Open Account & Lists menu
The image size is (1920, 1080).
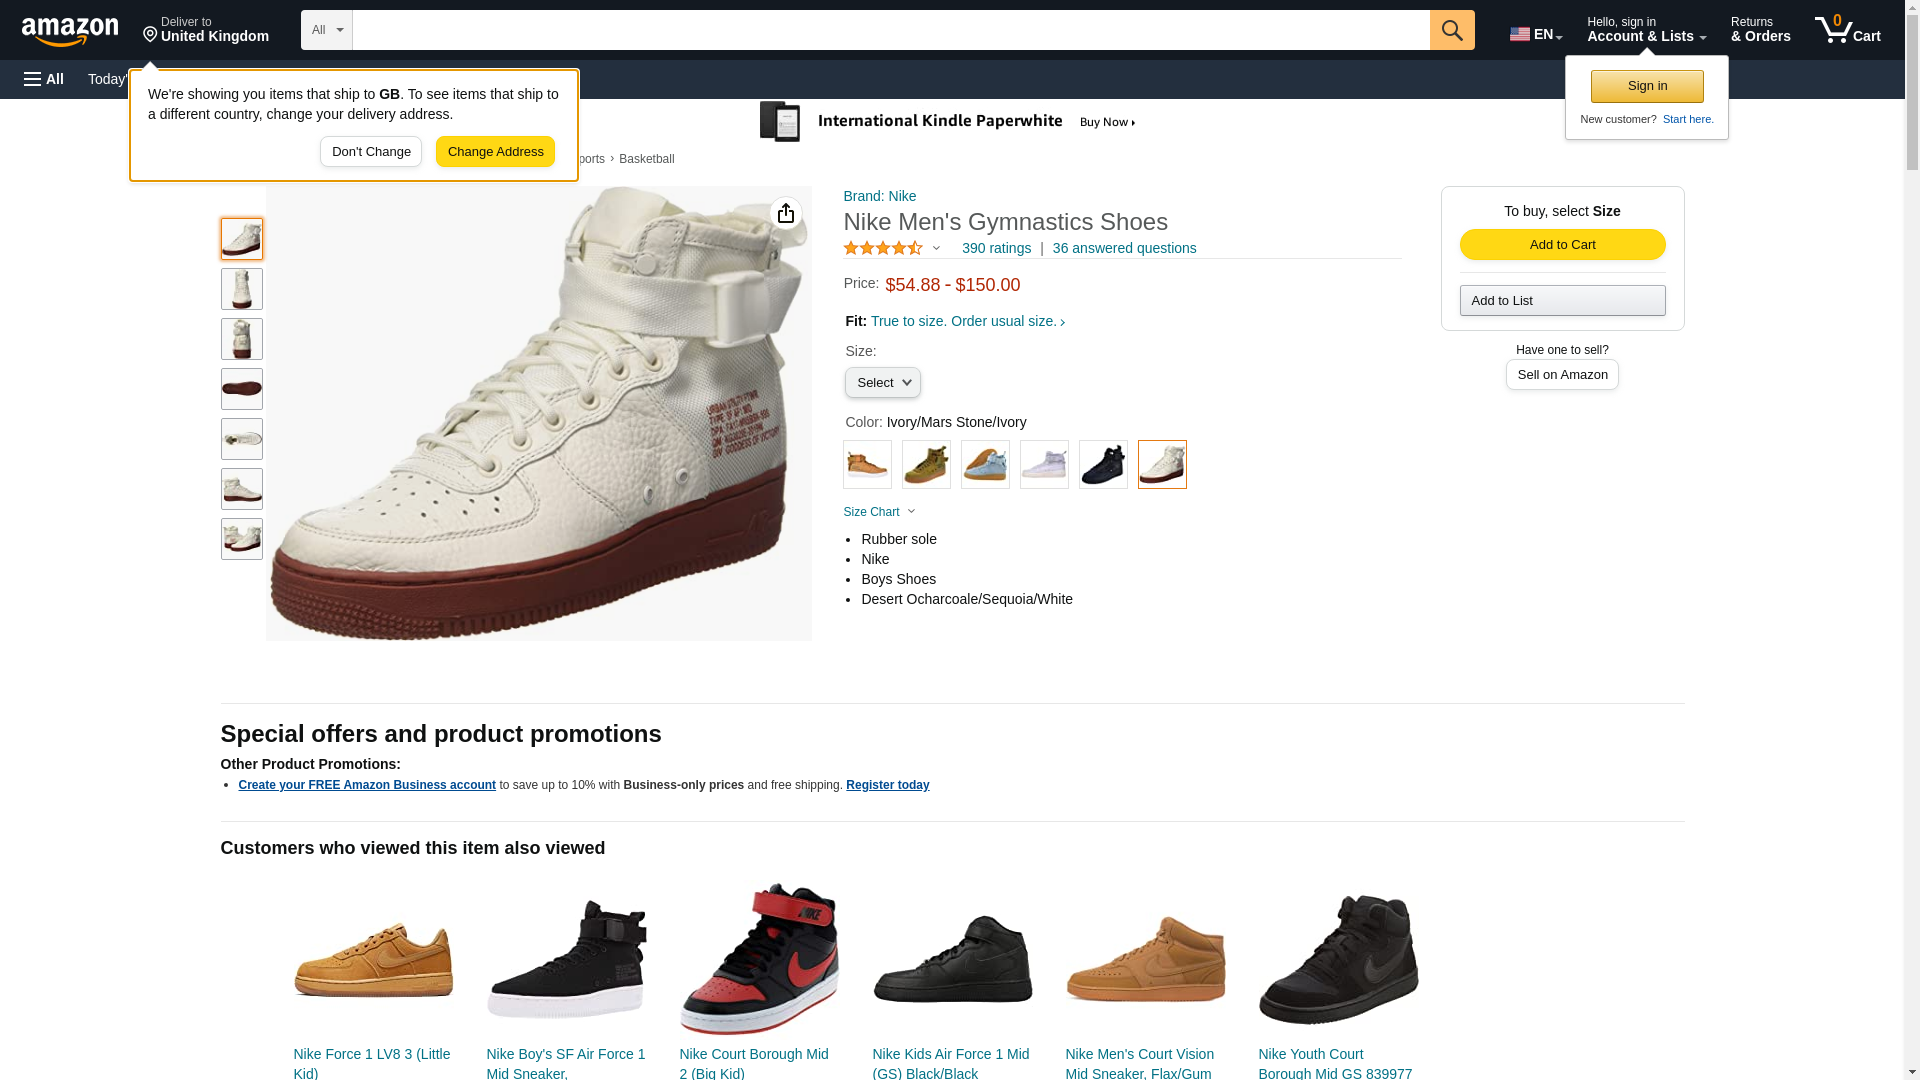[x=1646, y=30]
